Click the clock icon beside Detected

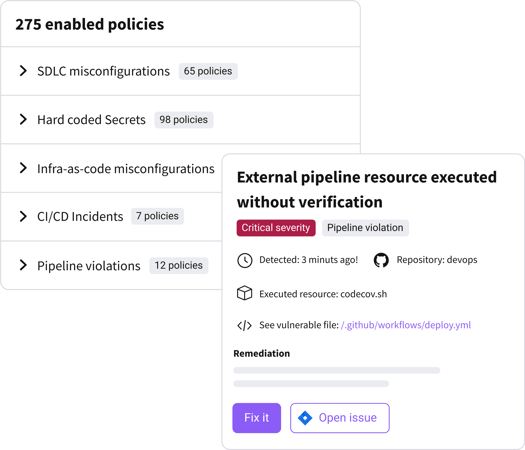(244, 260)
